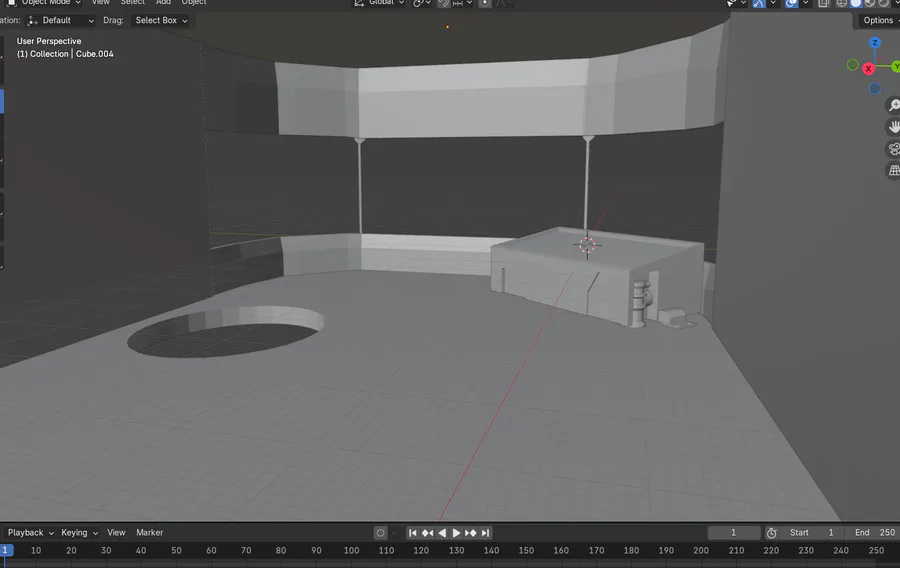Toggle X-ray mode icon
This screenshot has height=568, width=900.
click(824, 3)
